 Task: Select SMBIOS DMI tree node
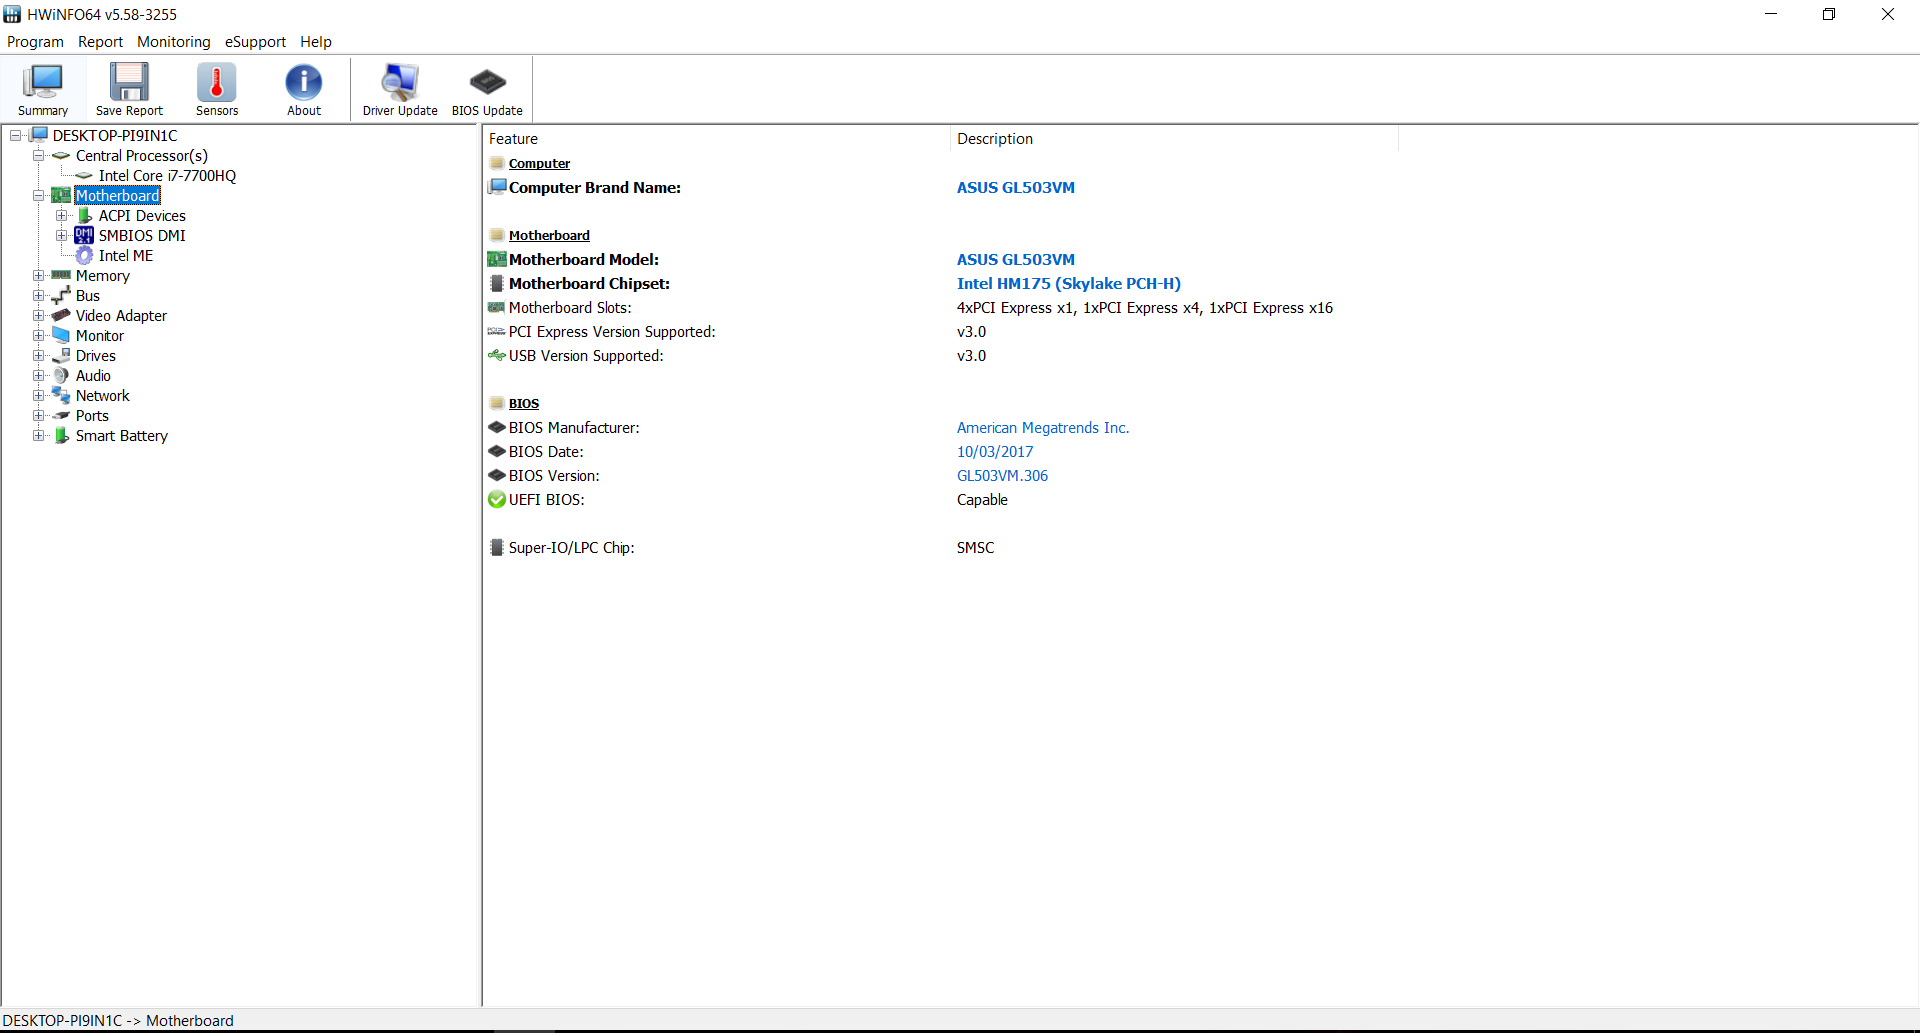(x=141, y=236)
